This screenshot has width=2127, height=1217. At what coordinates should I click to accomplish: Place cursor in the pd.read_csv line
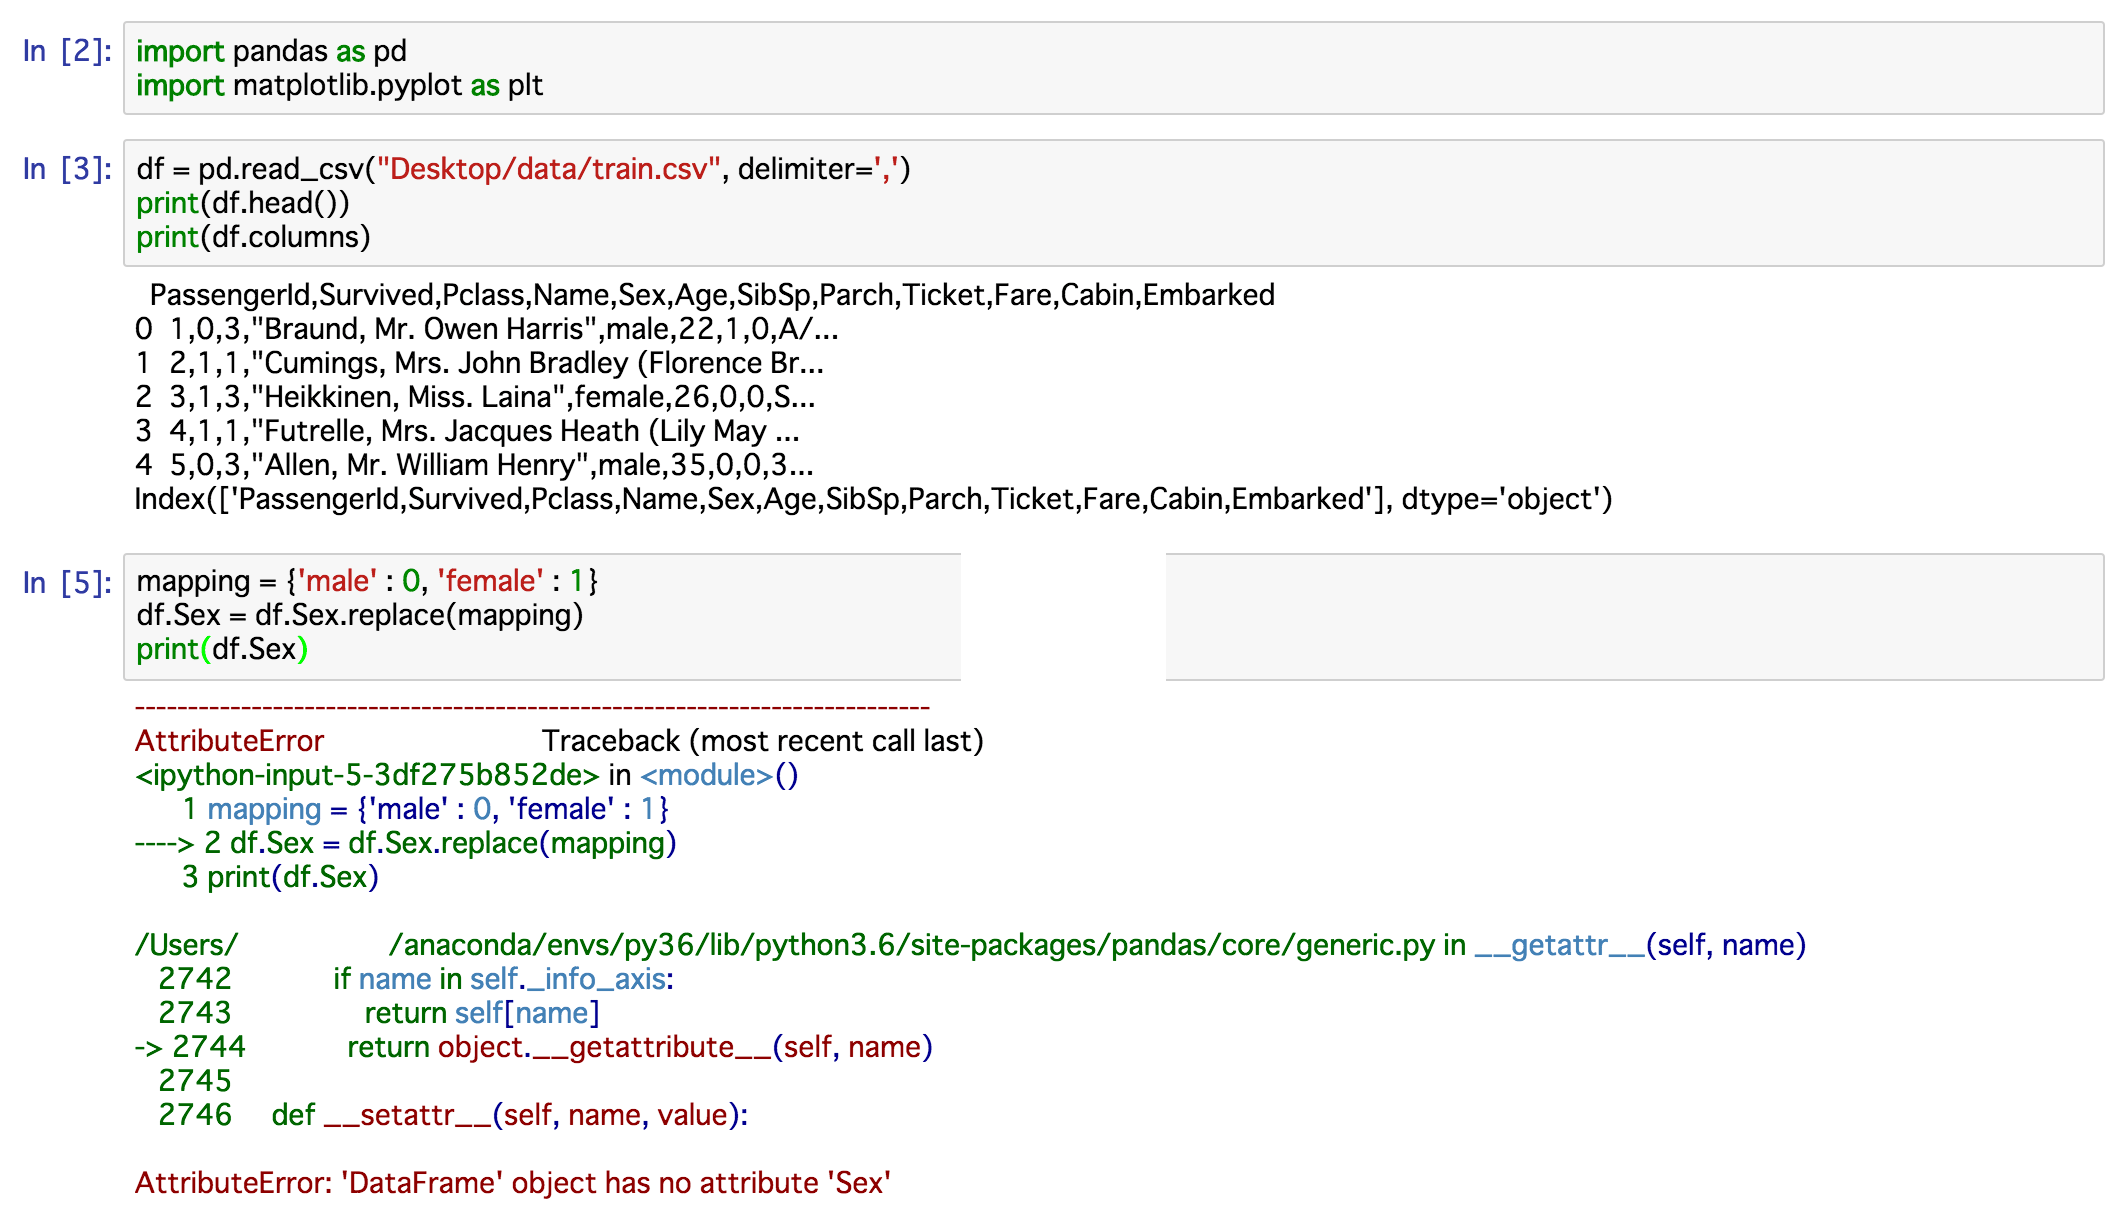click(x=520, y=170)
